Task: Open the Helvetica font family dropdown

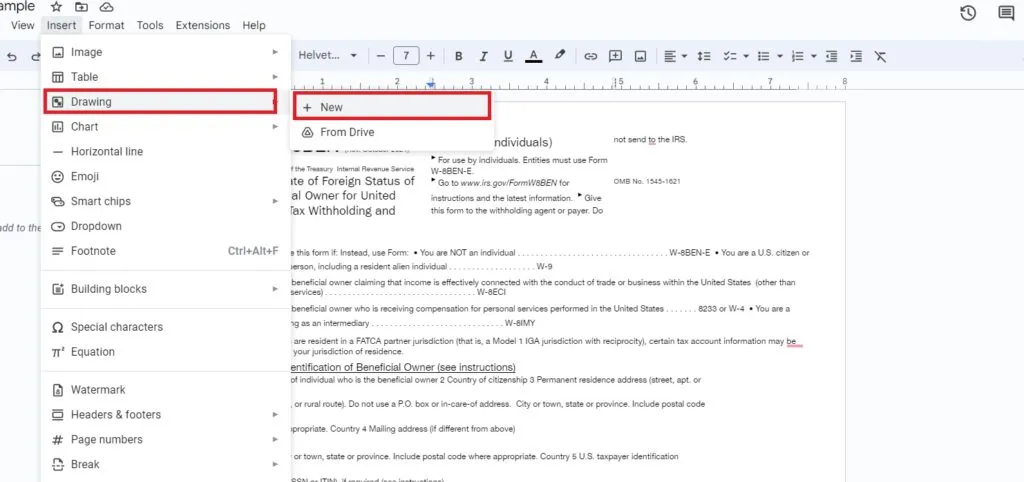Action: (x=328, y=56)
